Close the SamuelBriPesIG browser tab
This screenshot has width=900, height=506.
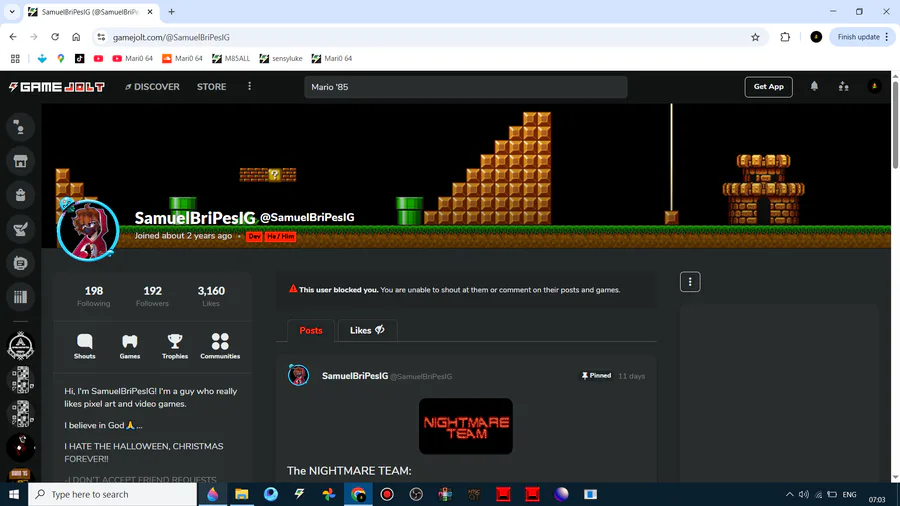tap(150, 11)
